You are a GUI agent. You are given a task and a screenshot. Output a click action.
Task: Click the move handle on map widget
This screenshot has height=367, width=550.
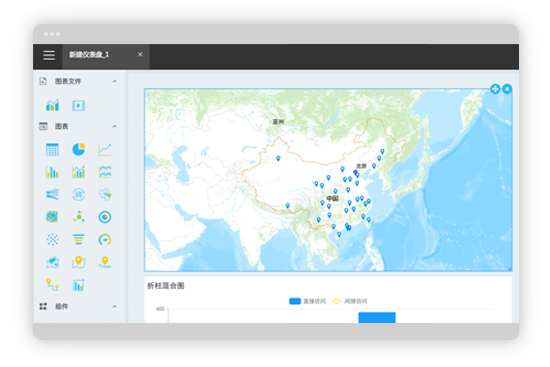[x=495, y=89]
